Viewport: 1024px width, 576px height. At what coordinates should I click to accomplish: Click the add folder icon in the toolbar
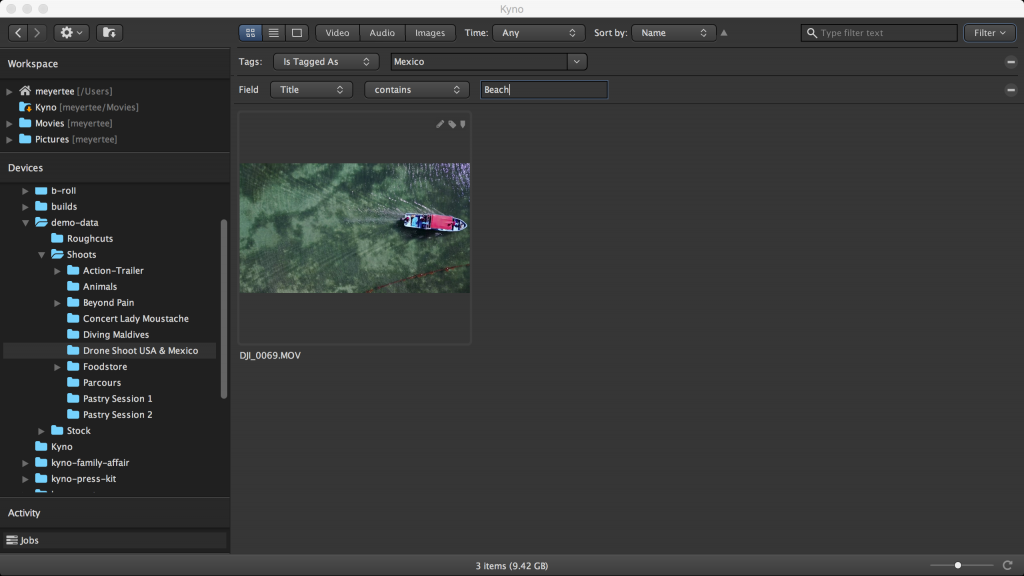(108, 32)
